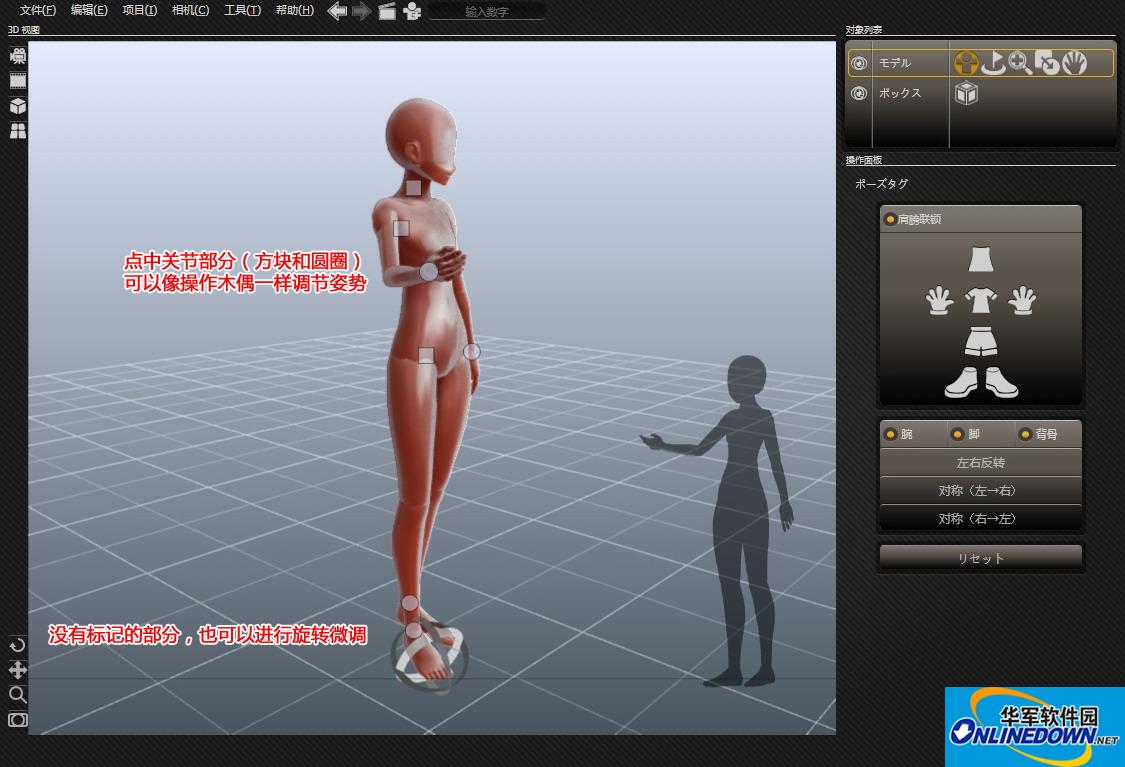The image size is (1125, 767).
Task: Open the 文件(F) menu
Action: (x=38, y=10)
